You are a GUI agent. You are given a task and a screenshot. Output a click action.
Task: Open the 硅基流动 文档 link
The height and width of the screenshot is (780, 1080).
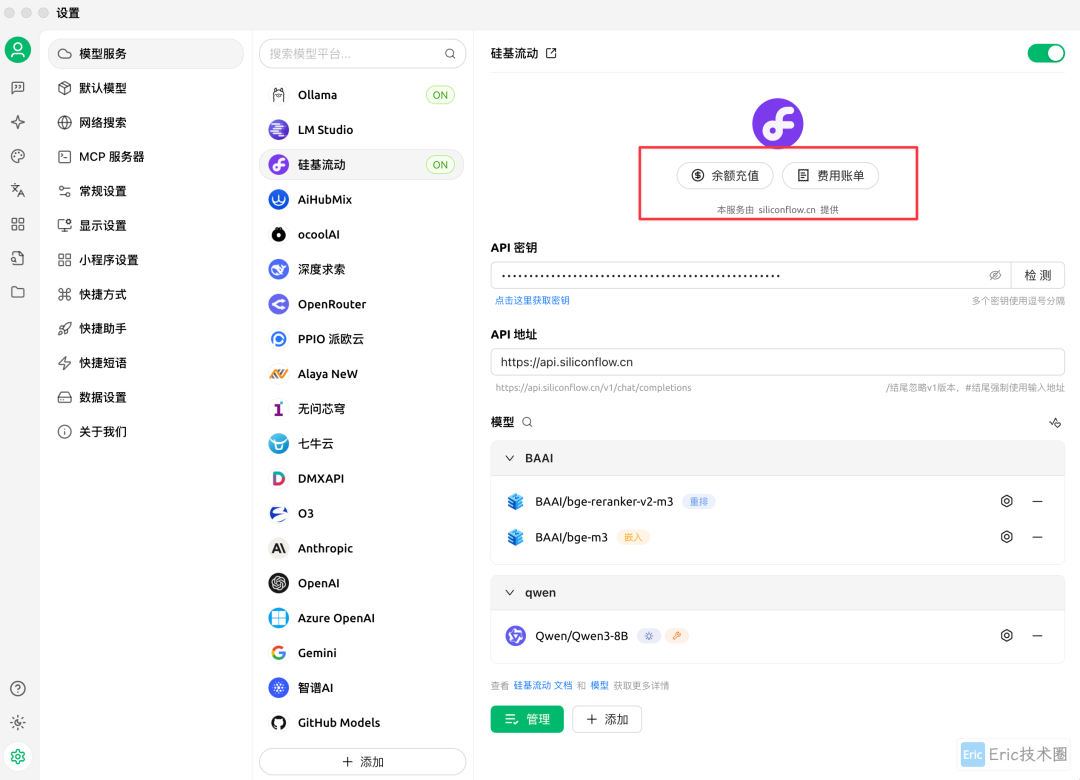(543, 686)
